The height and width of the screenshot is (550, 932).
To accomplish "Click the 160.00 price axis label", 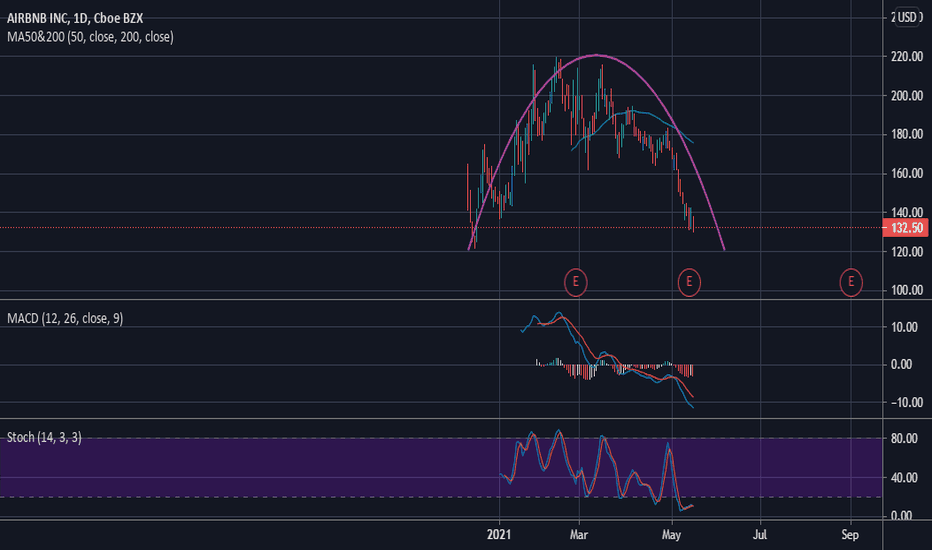I will [906, 174].
